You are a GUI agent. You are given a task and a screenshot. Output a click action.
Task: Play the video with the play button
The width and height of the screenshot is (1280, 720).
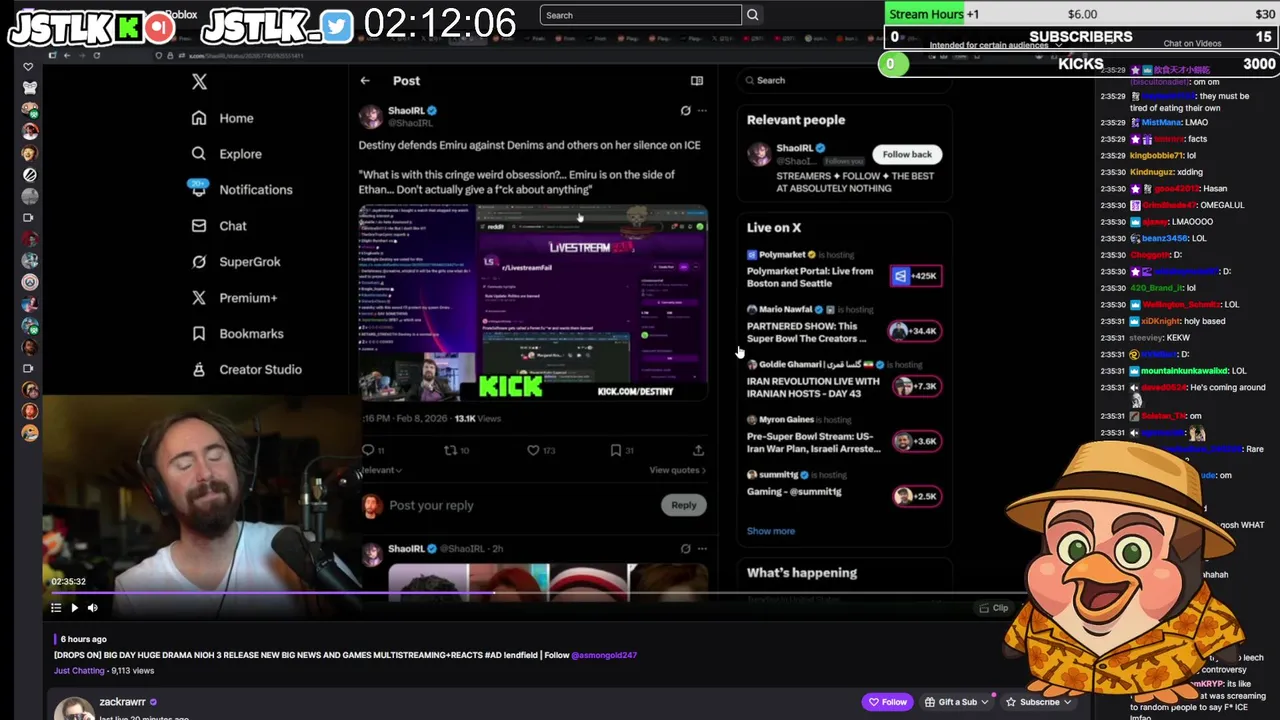point(74,608)
